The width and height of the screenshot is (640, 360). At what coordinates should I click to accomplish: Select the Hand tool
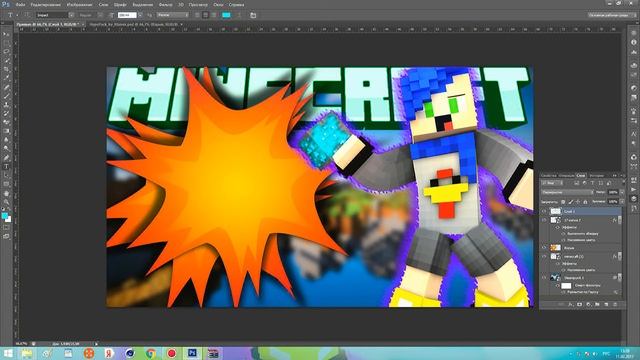point(6,193)
